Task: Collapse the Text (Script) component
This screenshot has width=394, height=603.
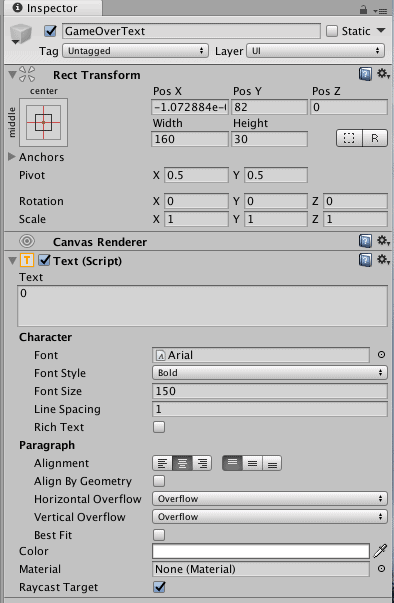Action: [12, 261]
